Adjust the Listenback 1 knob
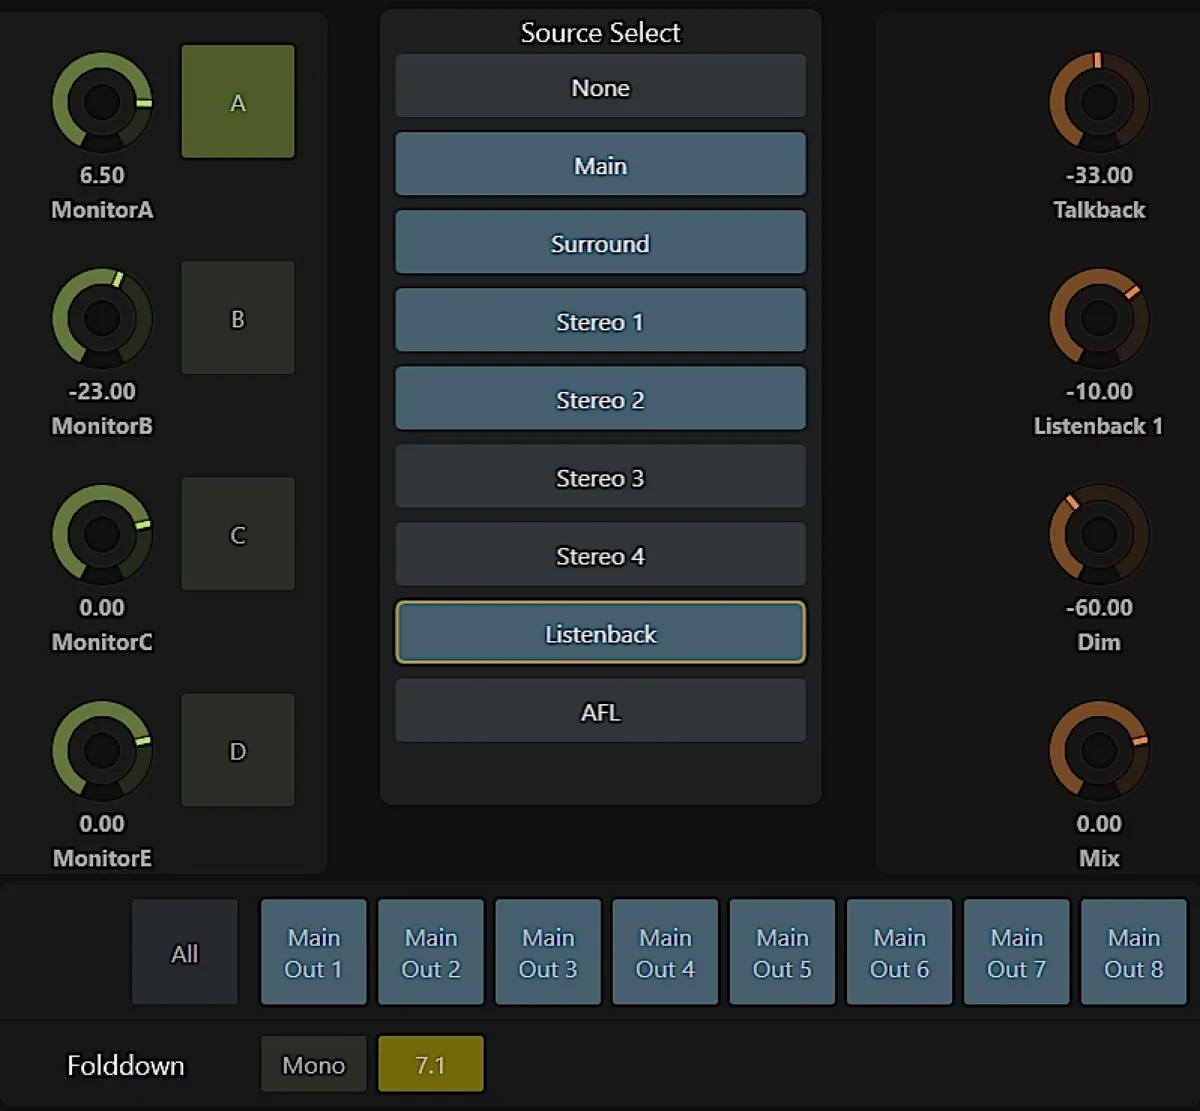 point(1098,318)
